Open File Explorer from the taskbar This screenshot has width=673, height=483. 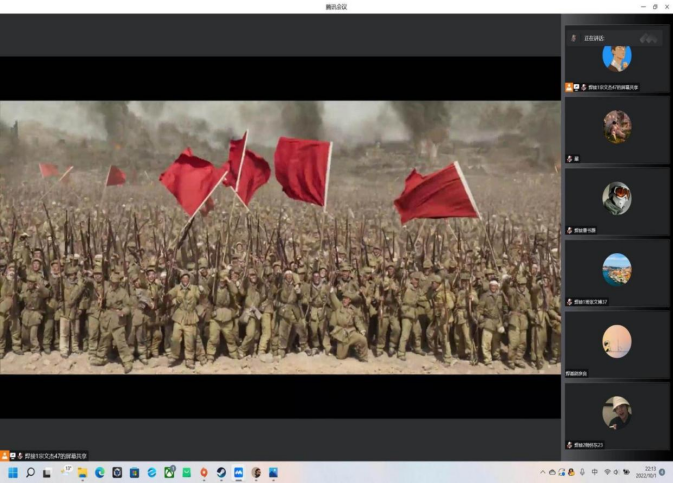(82, 472)
